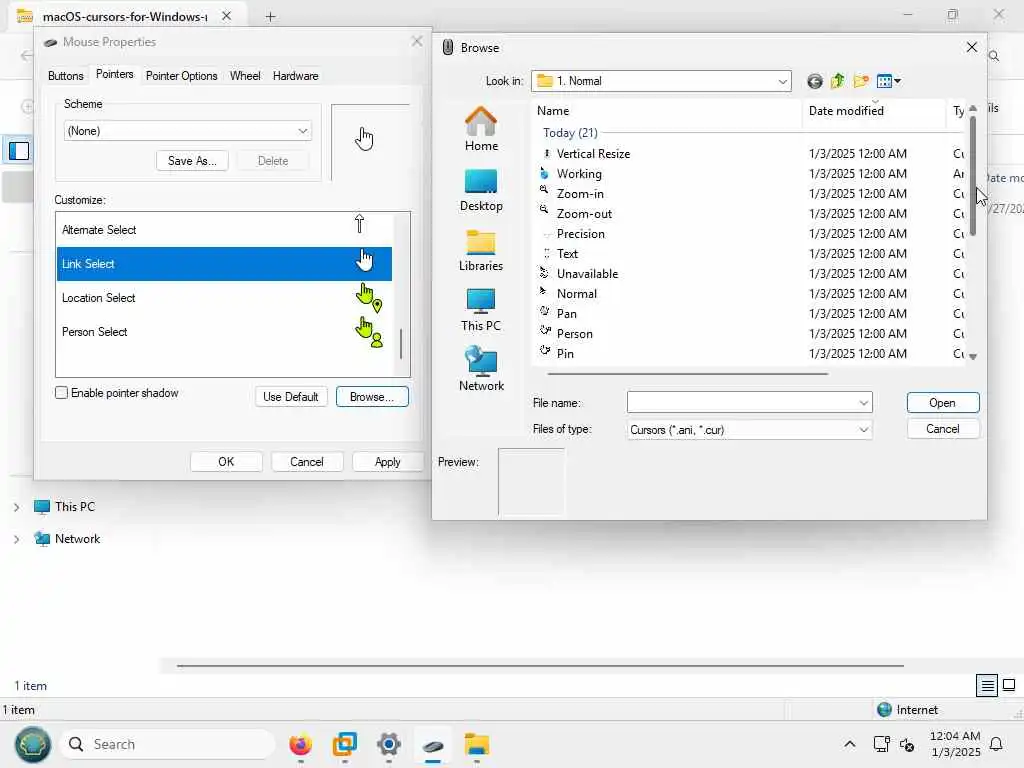Switch to the Hardware tab
This screenshot has width=1024, height=768.
(295, 76)
